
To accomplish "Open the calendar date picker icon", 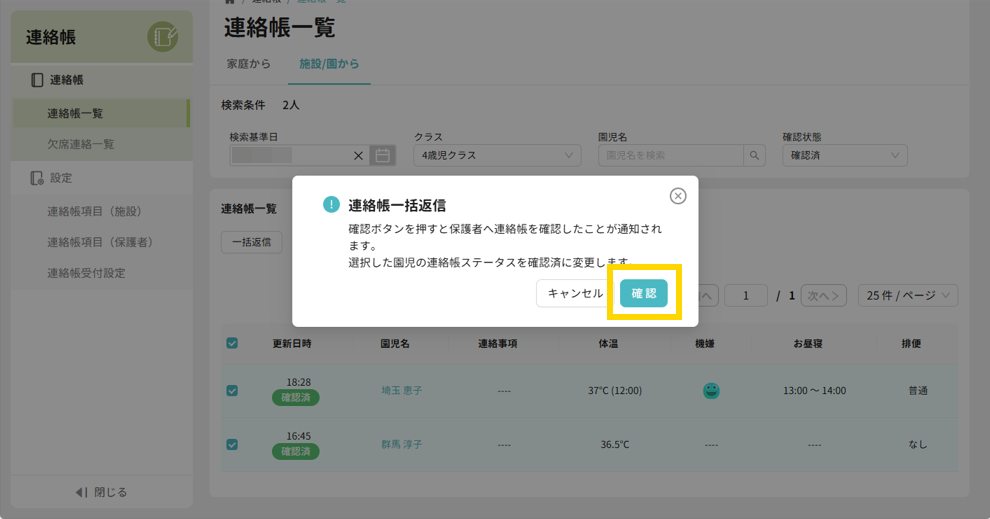I will [382, 155].
